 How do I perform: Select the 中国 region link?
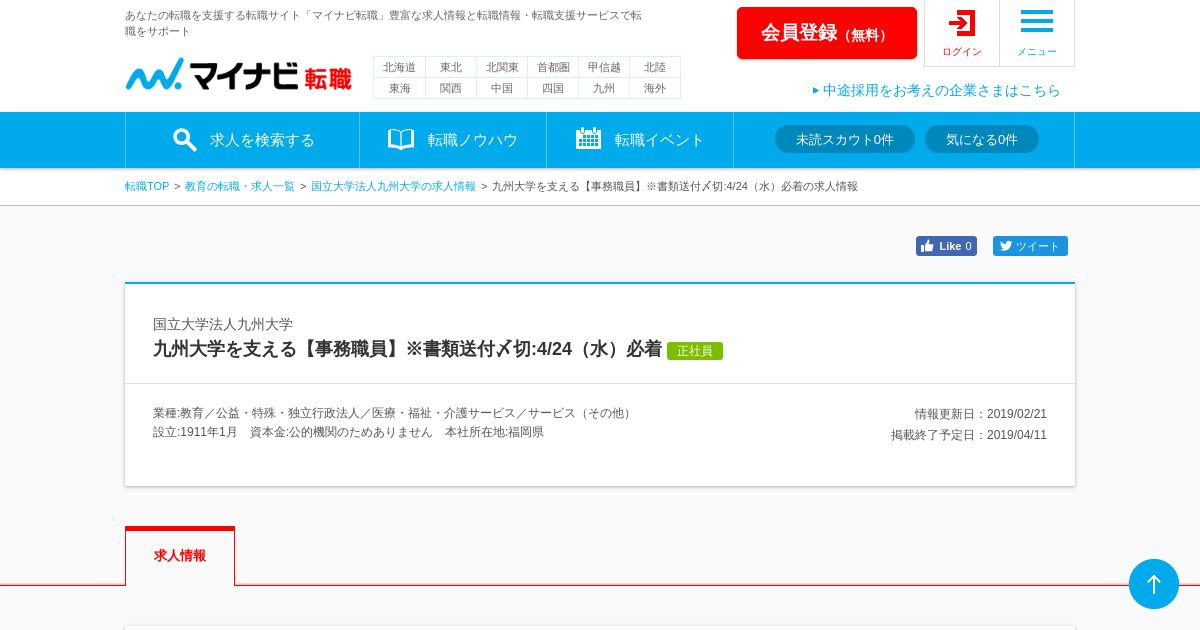click(x=502, y=88)
